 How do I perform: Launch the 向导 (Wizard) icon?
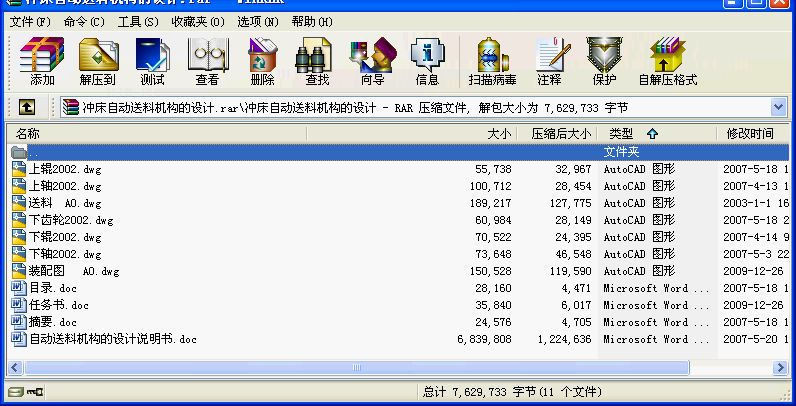click(x=372, y=59)
